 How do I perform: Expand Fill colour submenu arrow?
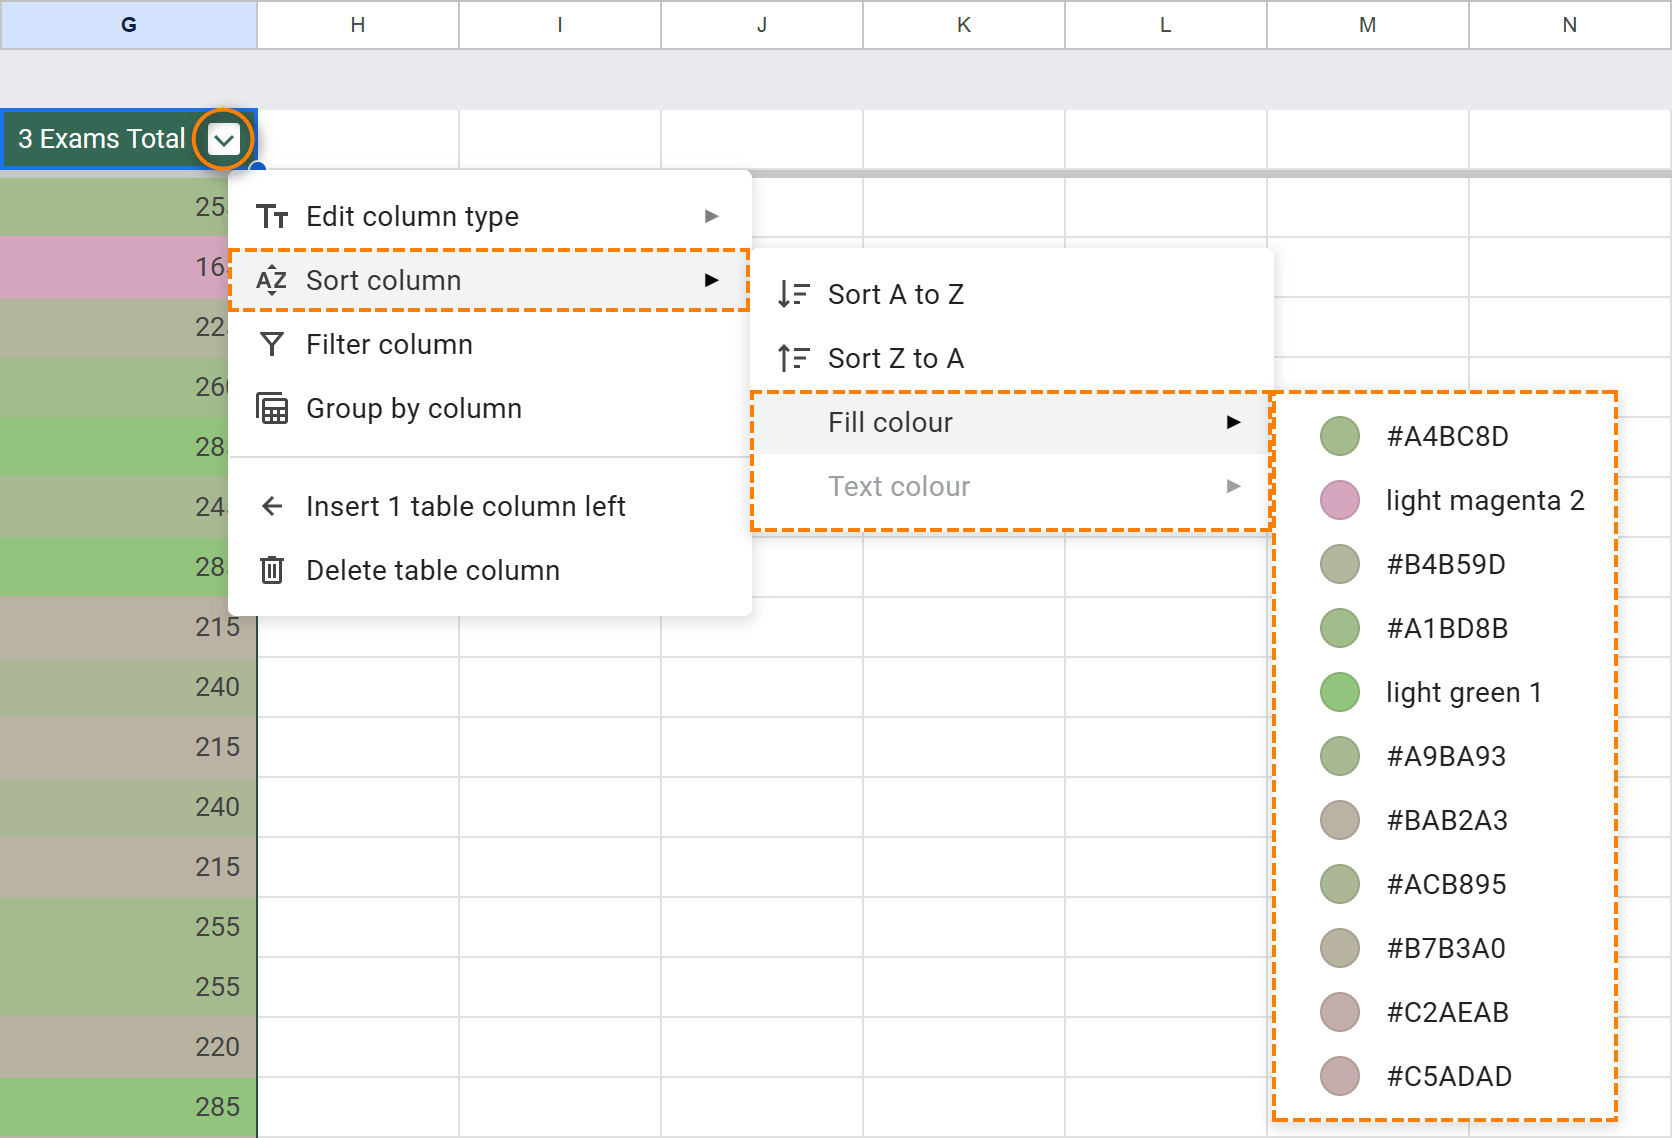1234,422
